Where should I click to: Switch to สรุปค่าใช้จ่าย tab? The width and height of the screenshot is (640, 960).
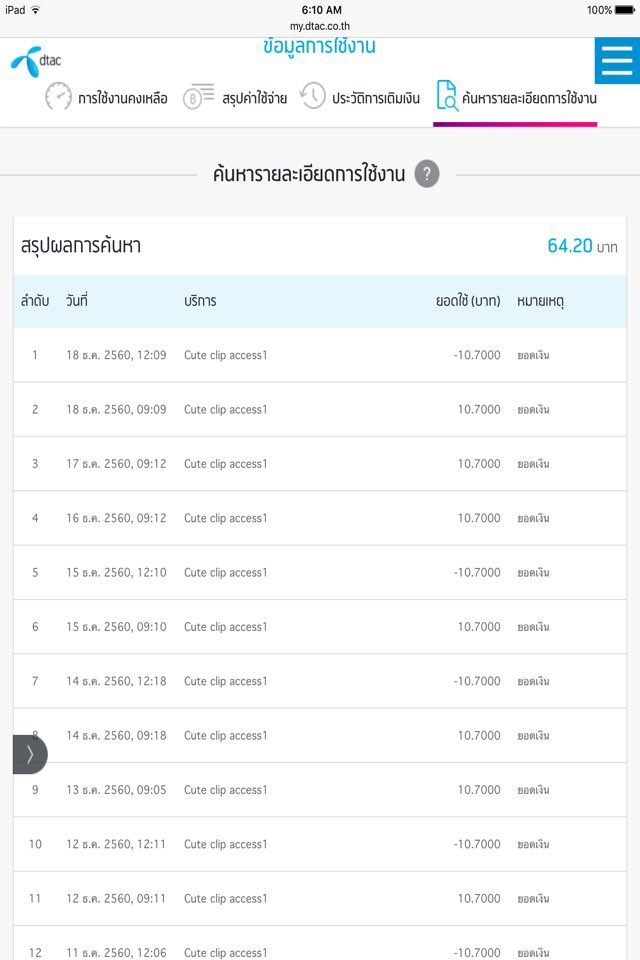click(254, 98)
